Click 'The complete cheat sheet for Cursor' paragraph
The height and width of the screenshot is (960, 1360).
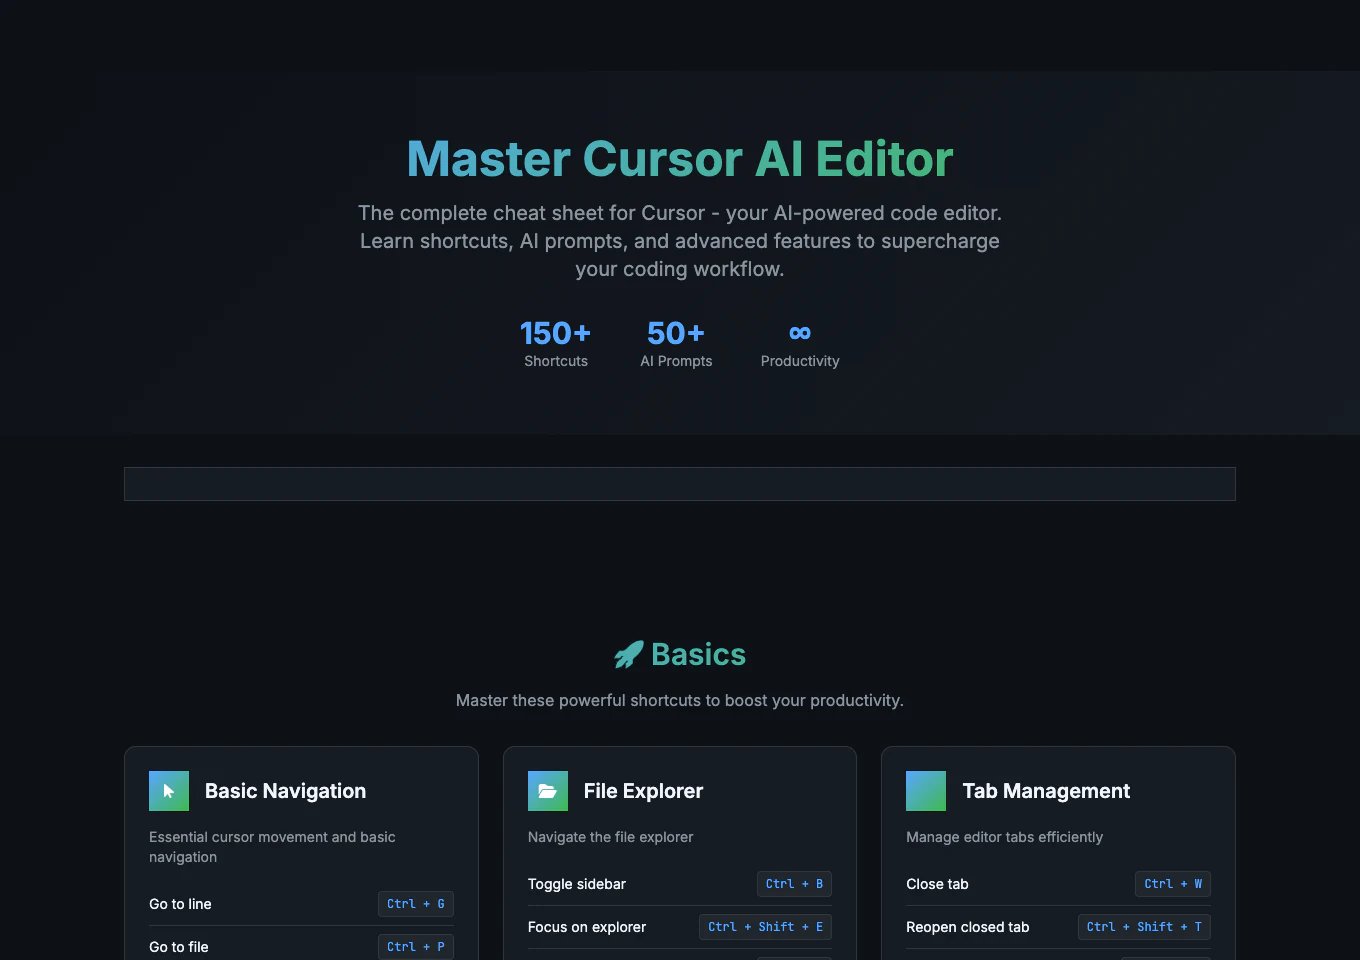(680, 241)
